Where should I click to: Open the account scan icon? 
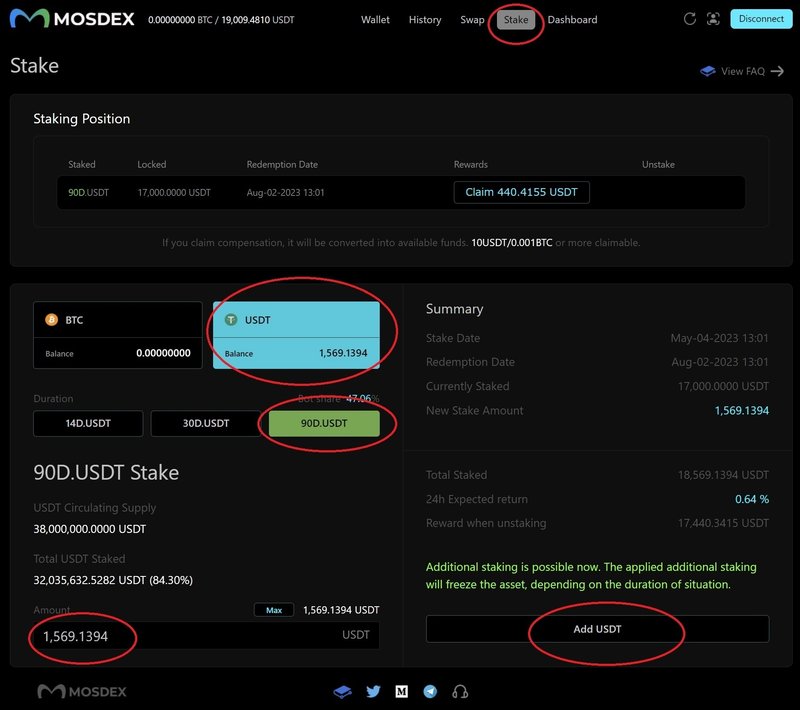point(713,19)
